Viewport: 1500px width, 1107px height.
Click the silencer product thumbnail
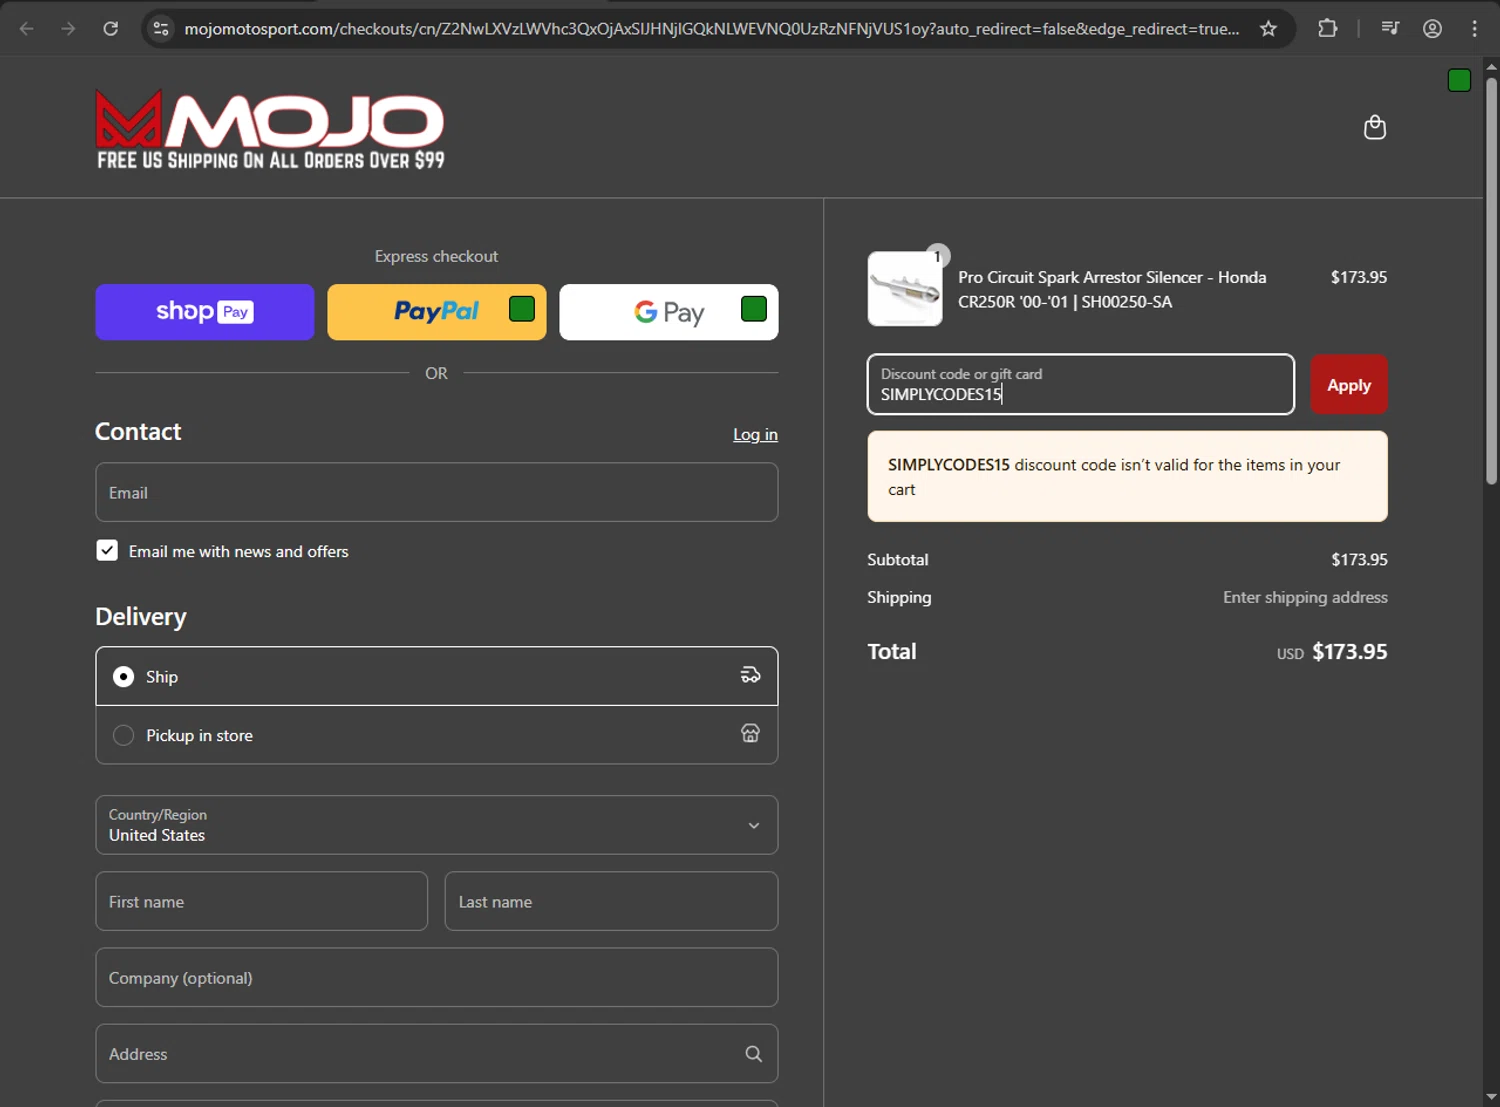(905, 289)
